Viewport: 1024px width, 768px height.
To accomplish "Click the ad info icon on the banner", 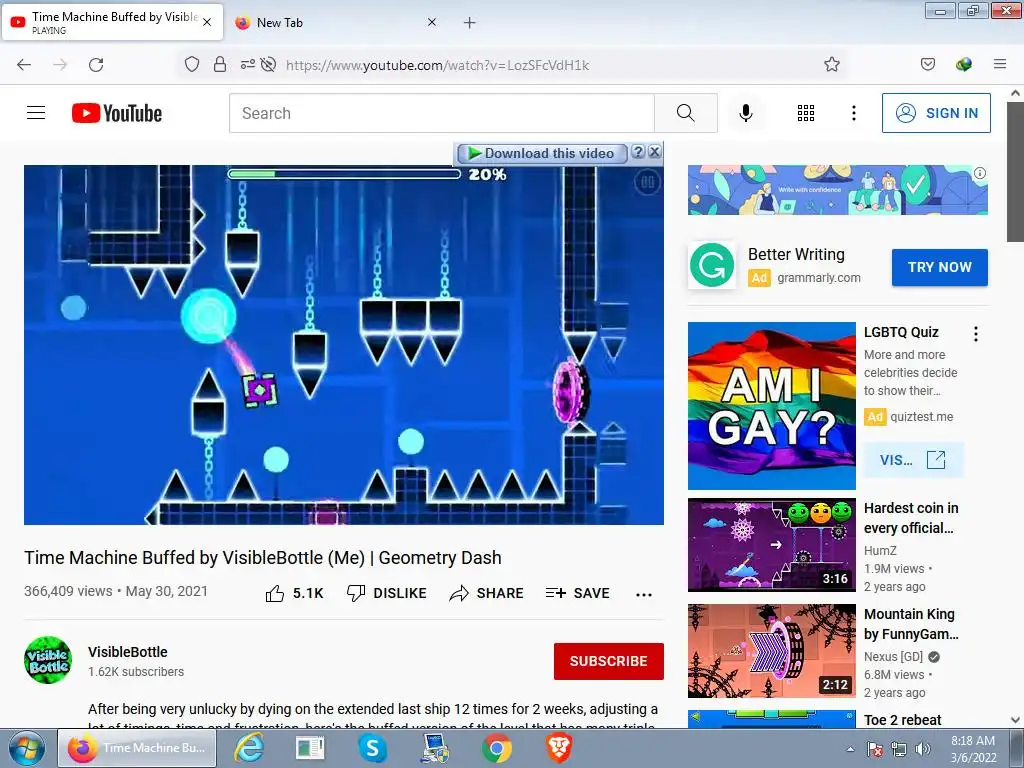I will tap(980, 173).
